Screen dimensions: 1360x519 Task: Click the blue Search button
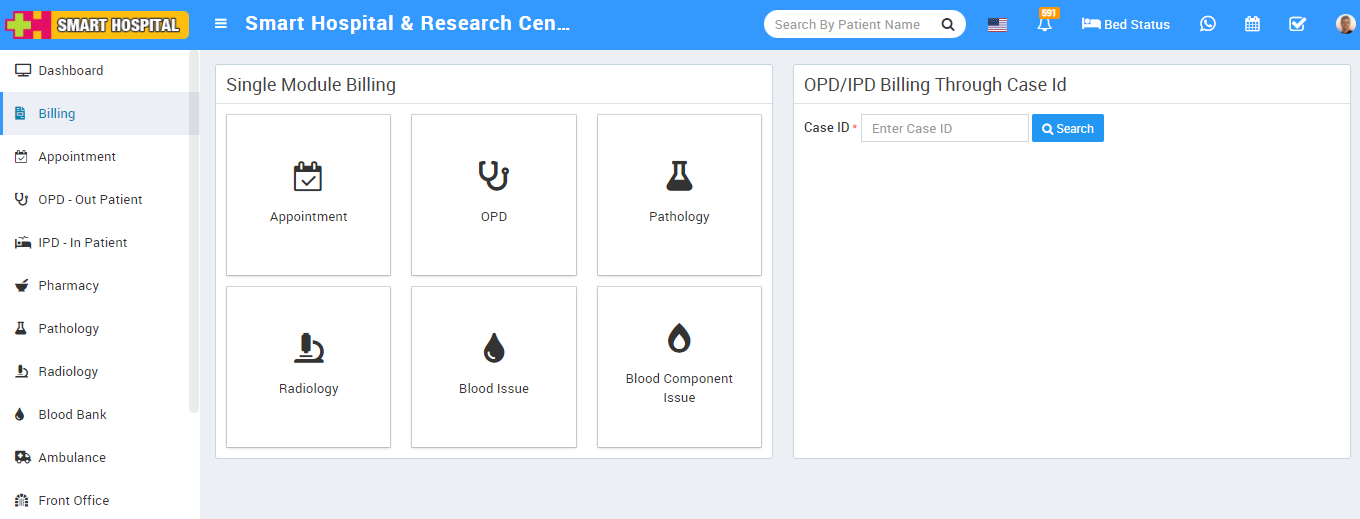pos(1067,128)
